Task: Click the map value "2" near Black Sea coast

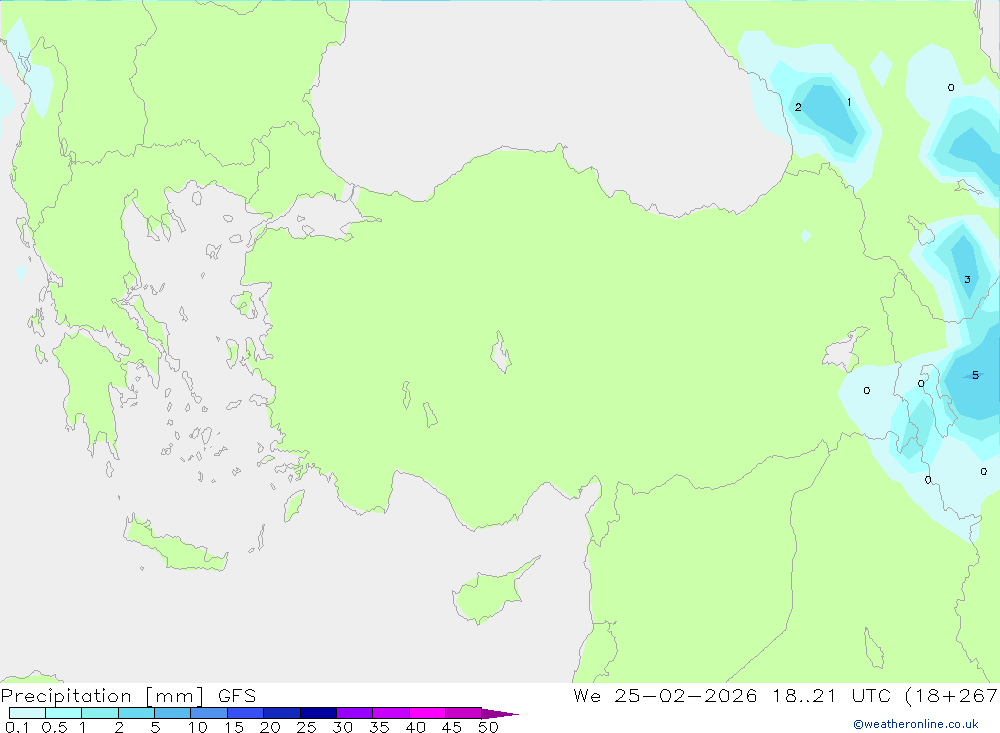Action: click(798, 107)
